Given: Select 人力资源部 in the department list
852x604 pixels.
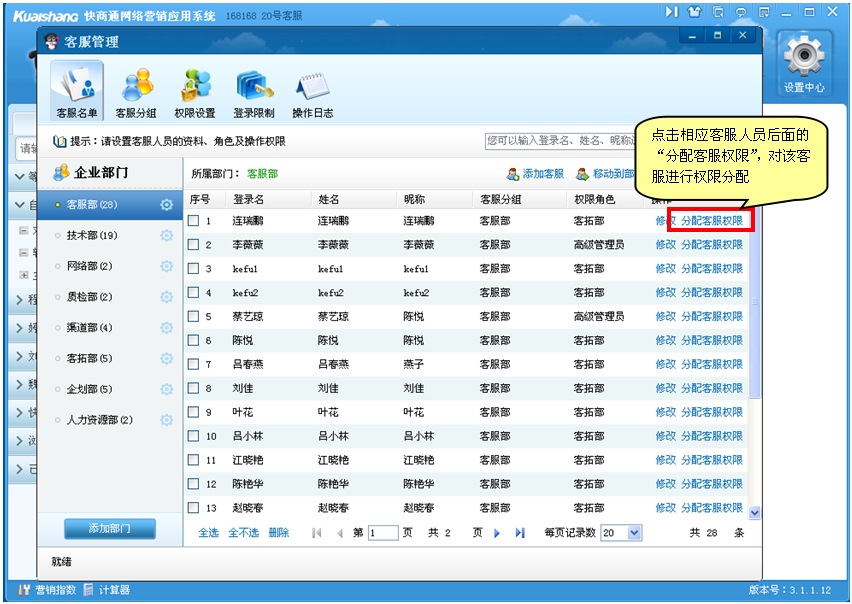Looking at the screenshot, I should click(x=99, y=420).
